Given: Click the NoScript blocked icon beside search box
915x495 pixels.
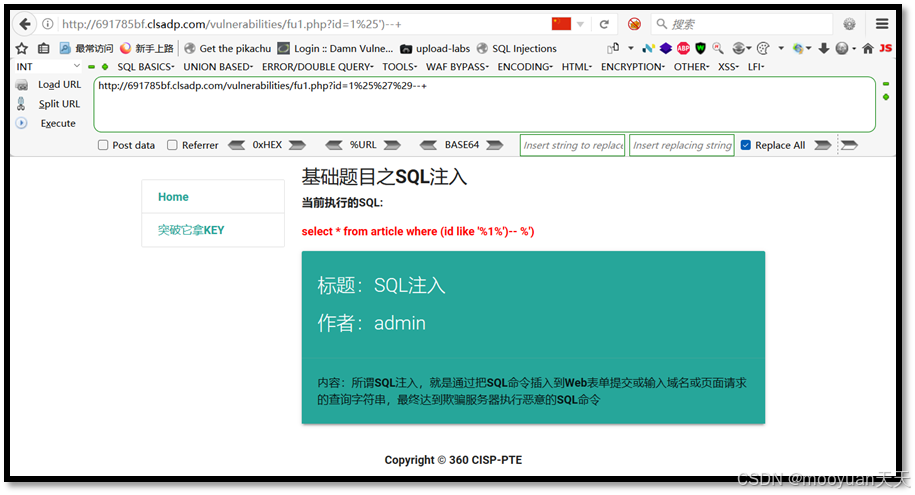Looking at the screenshot, I should (x=634, y=24).
